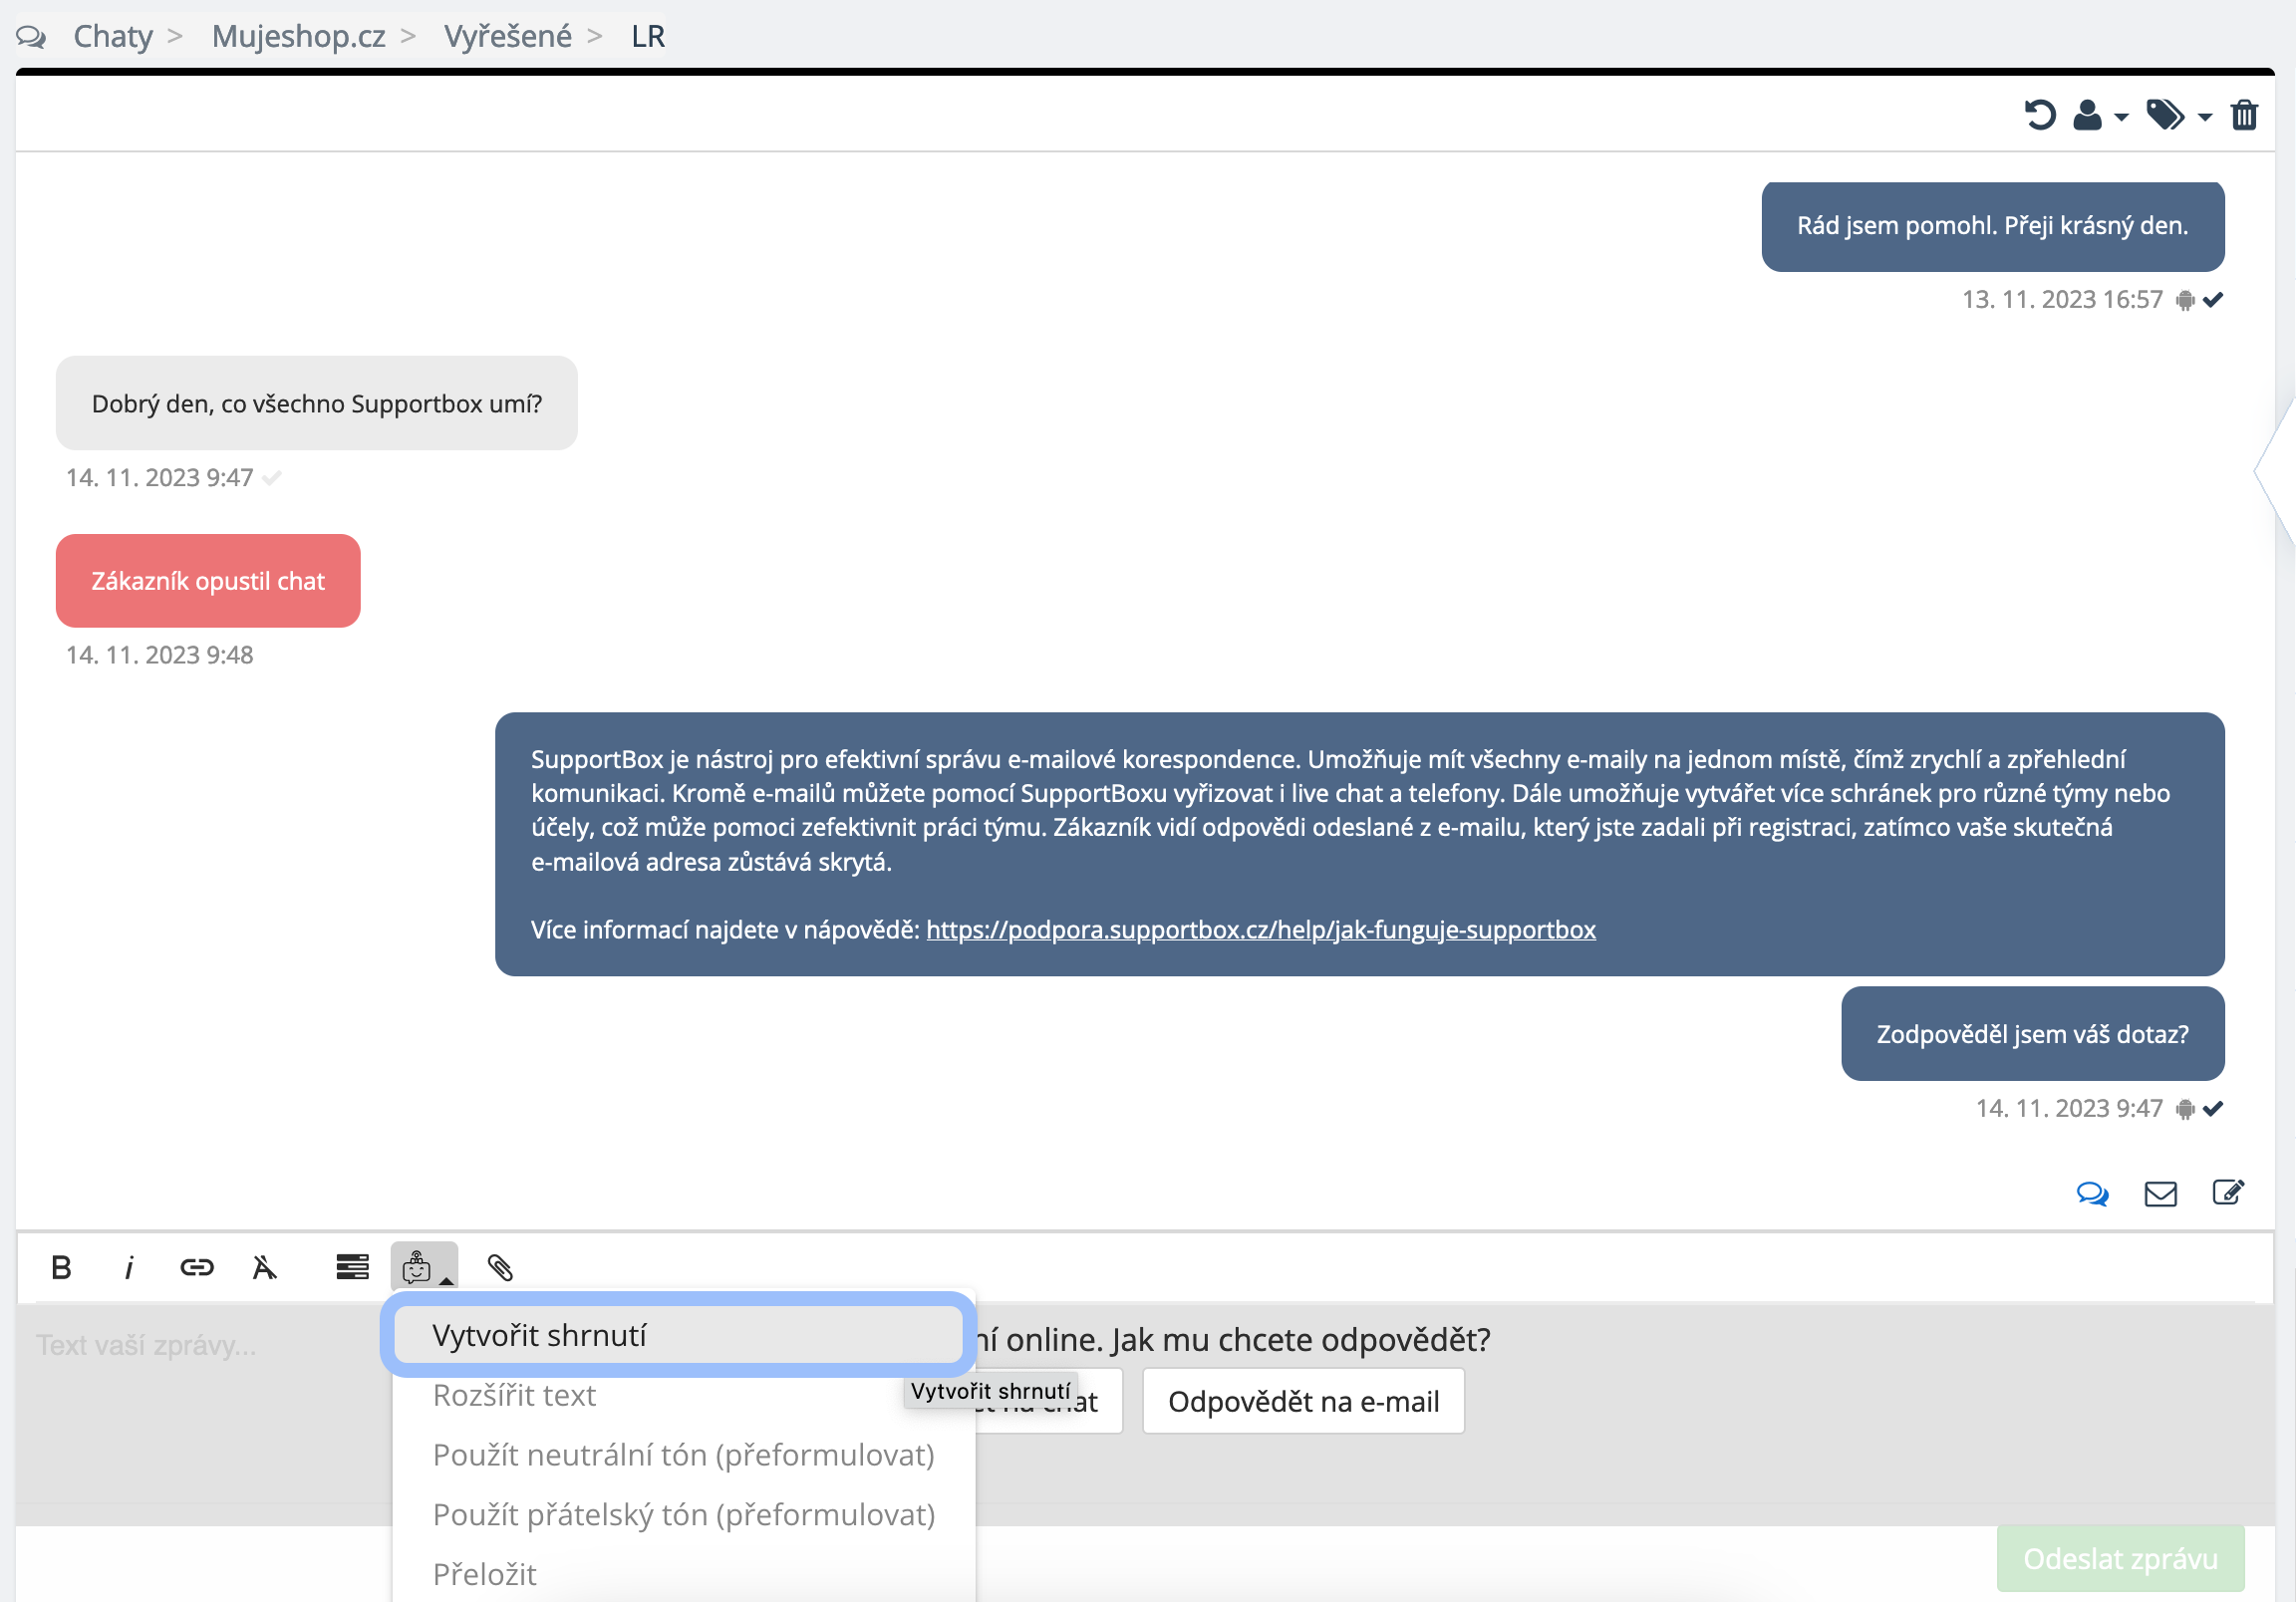Click the read checkmark beside 13. 11. 2023 16:57
The height and width of the screenshot is (1602, 2296).
click(2213, 300)
